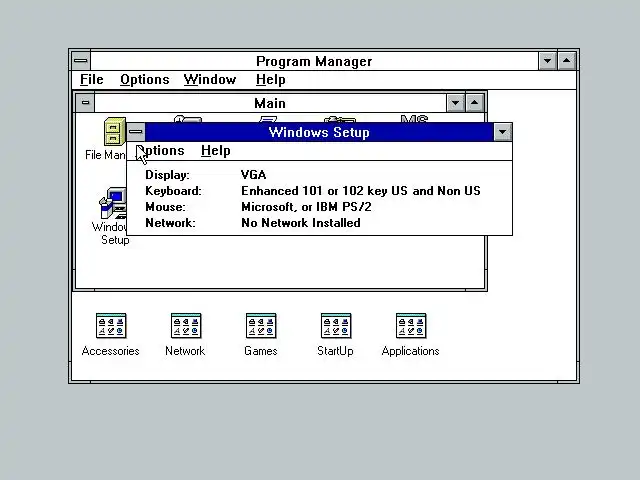The width and height of the screenshot is (640, 480).
Task: Open Options menu in Windows Setup
Action: tap(160, 151)
